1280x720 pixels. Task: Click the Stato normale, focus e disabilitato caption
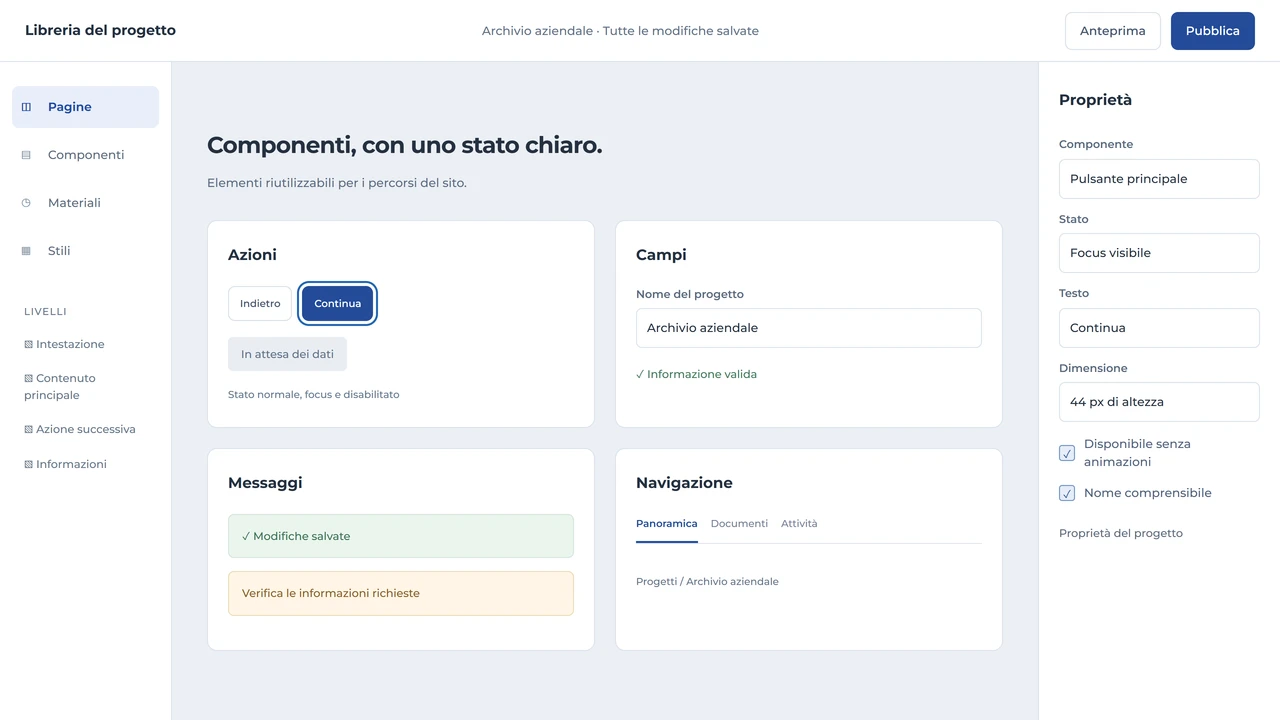point(314,395)
